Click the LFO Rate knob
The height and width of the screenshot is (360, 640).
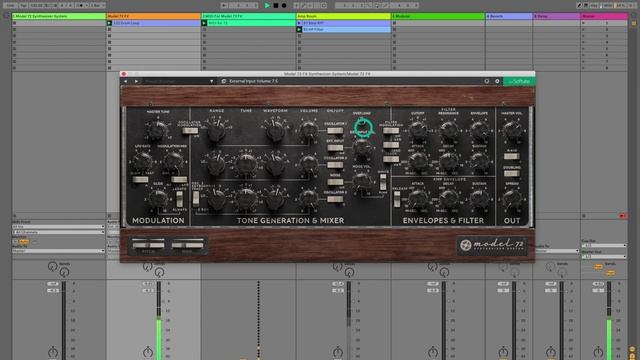142,161
